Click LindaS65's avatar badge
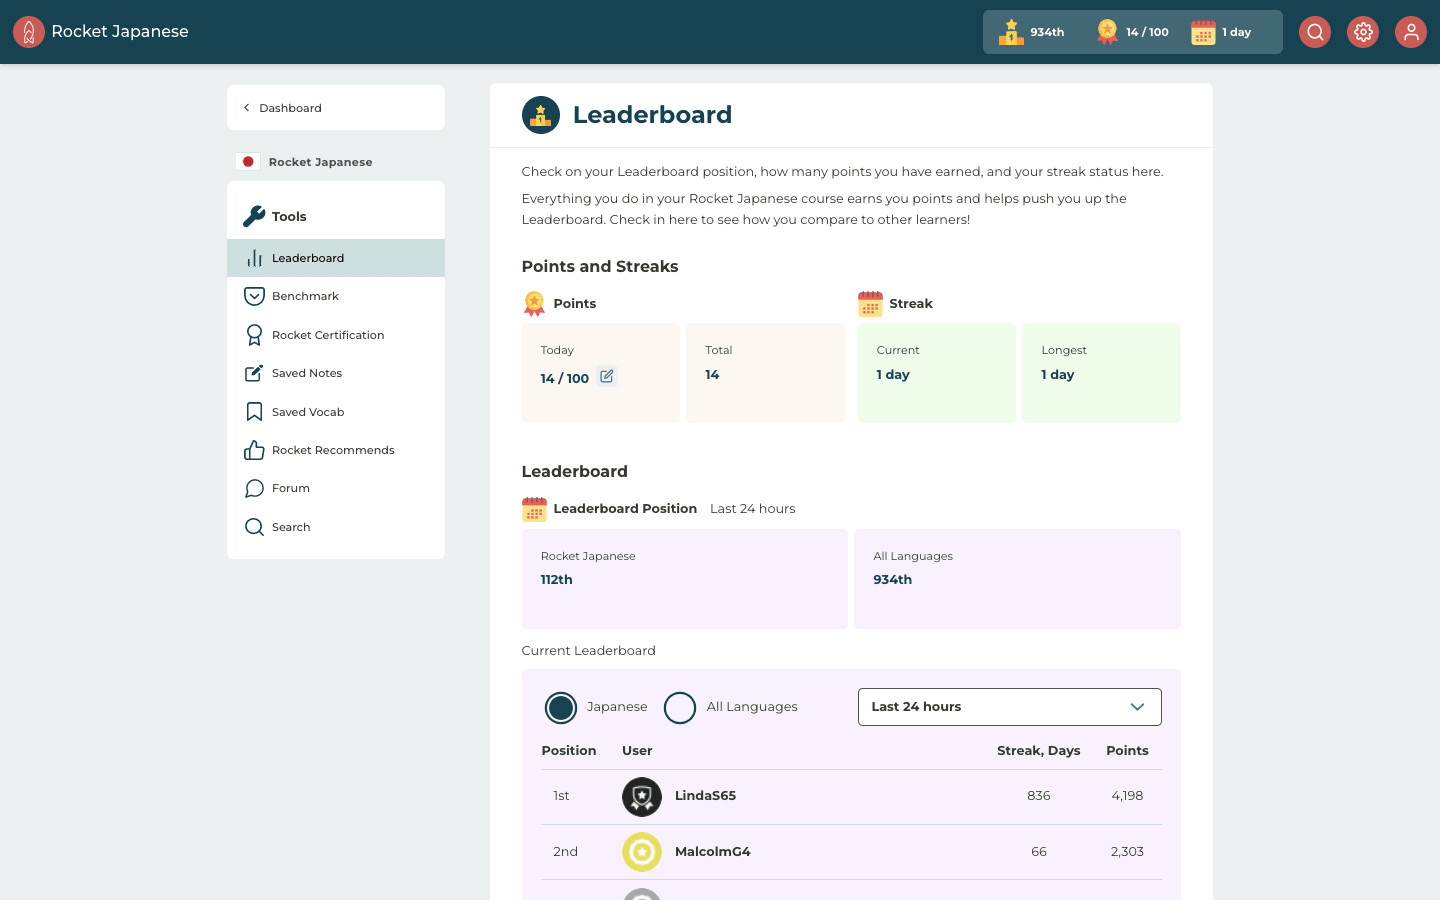Screen dimensions: 1440x900 click(x=642, y=797)
